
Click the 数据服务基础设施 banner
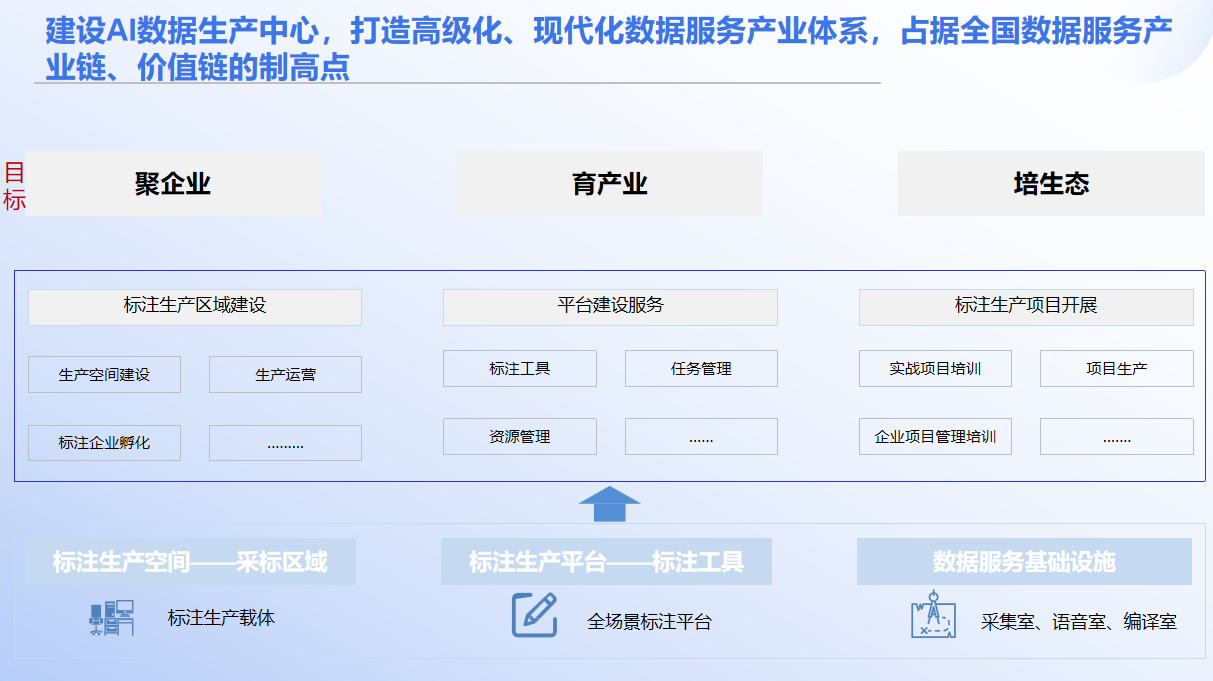[1024, 562]
